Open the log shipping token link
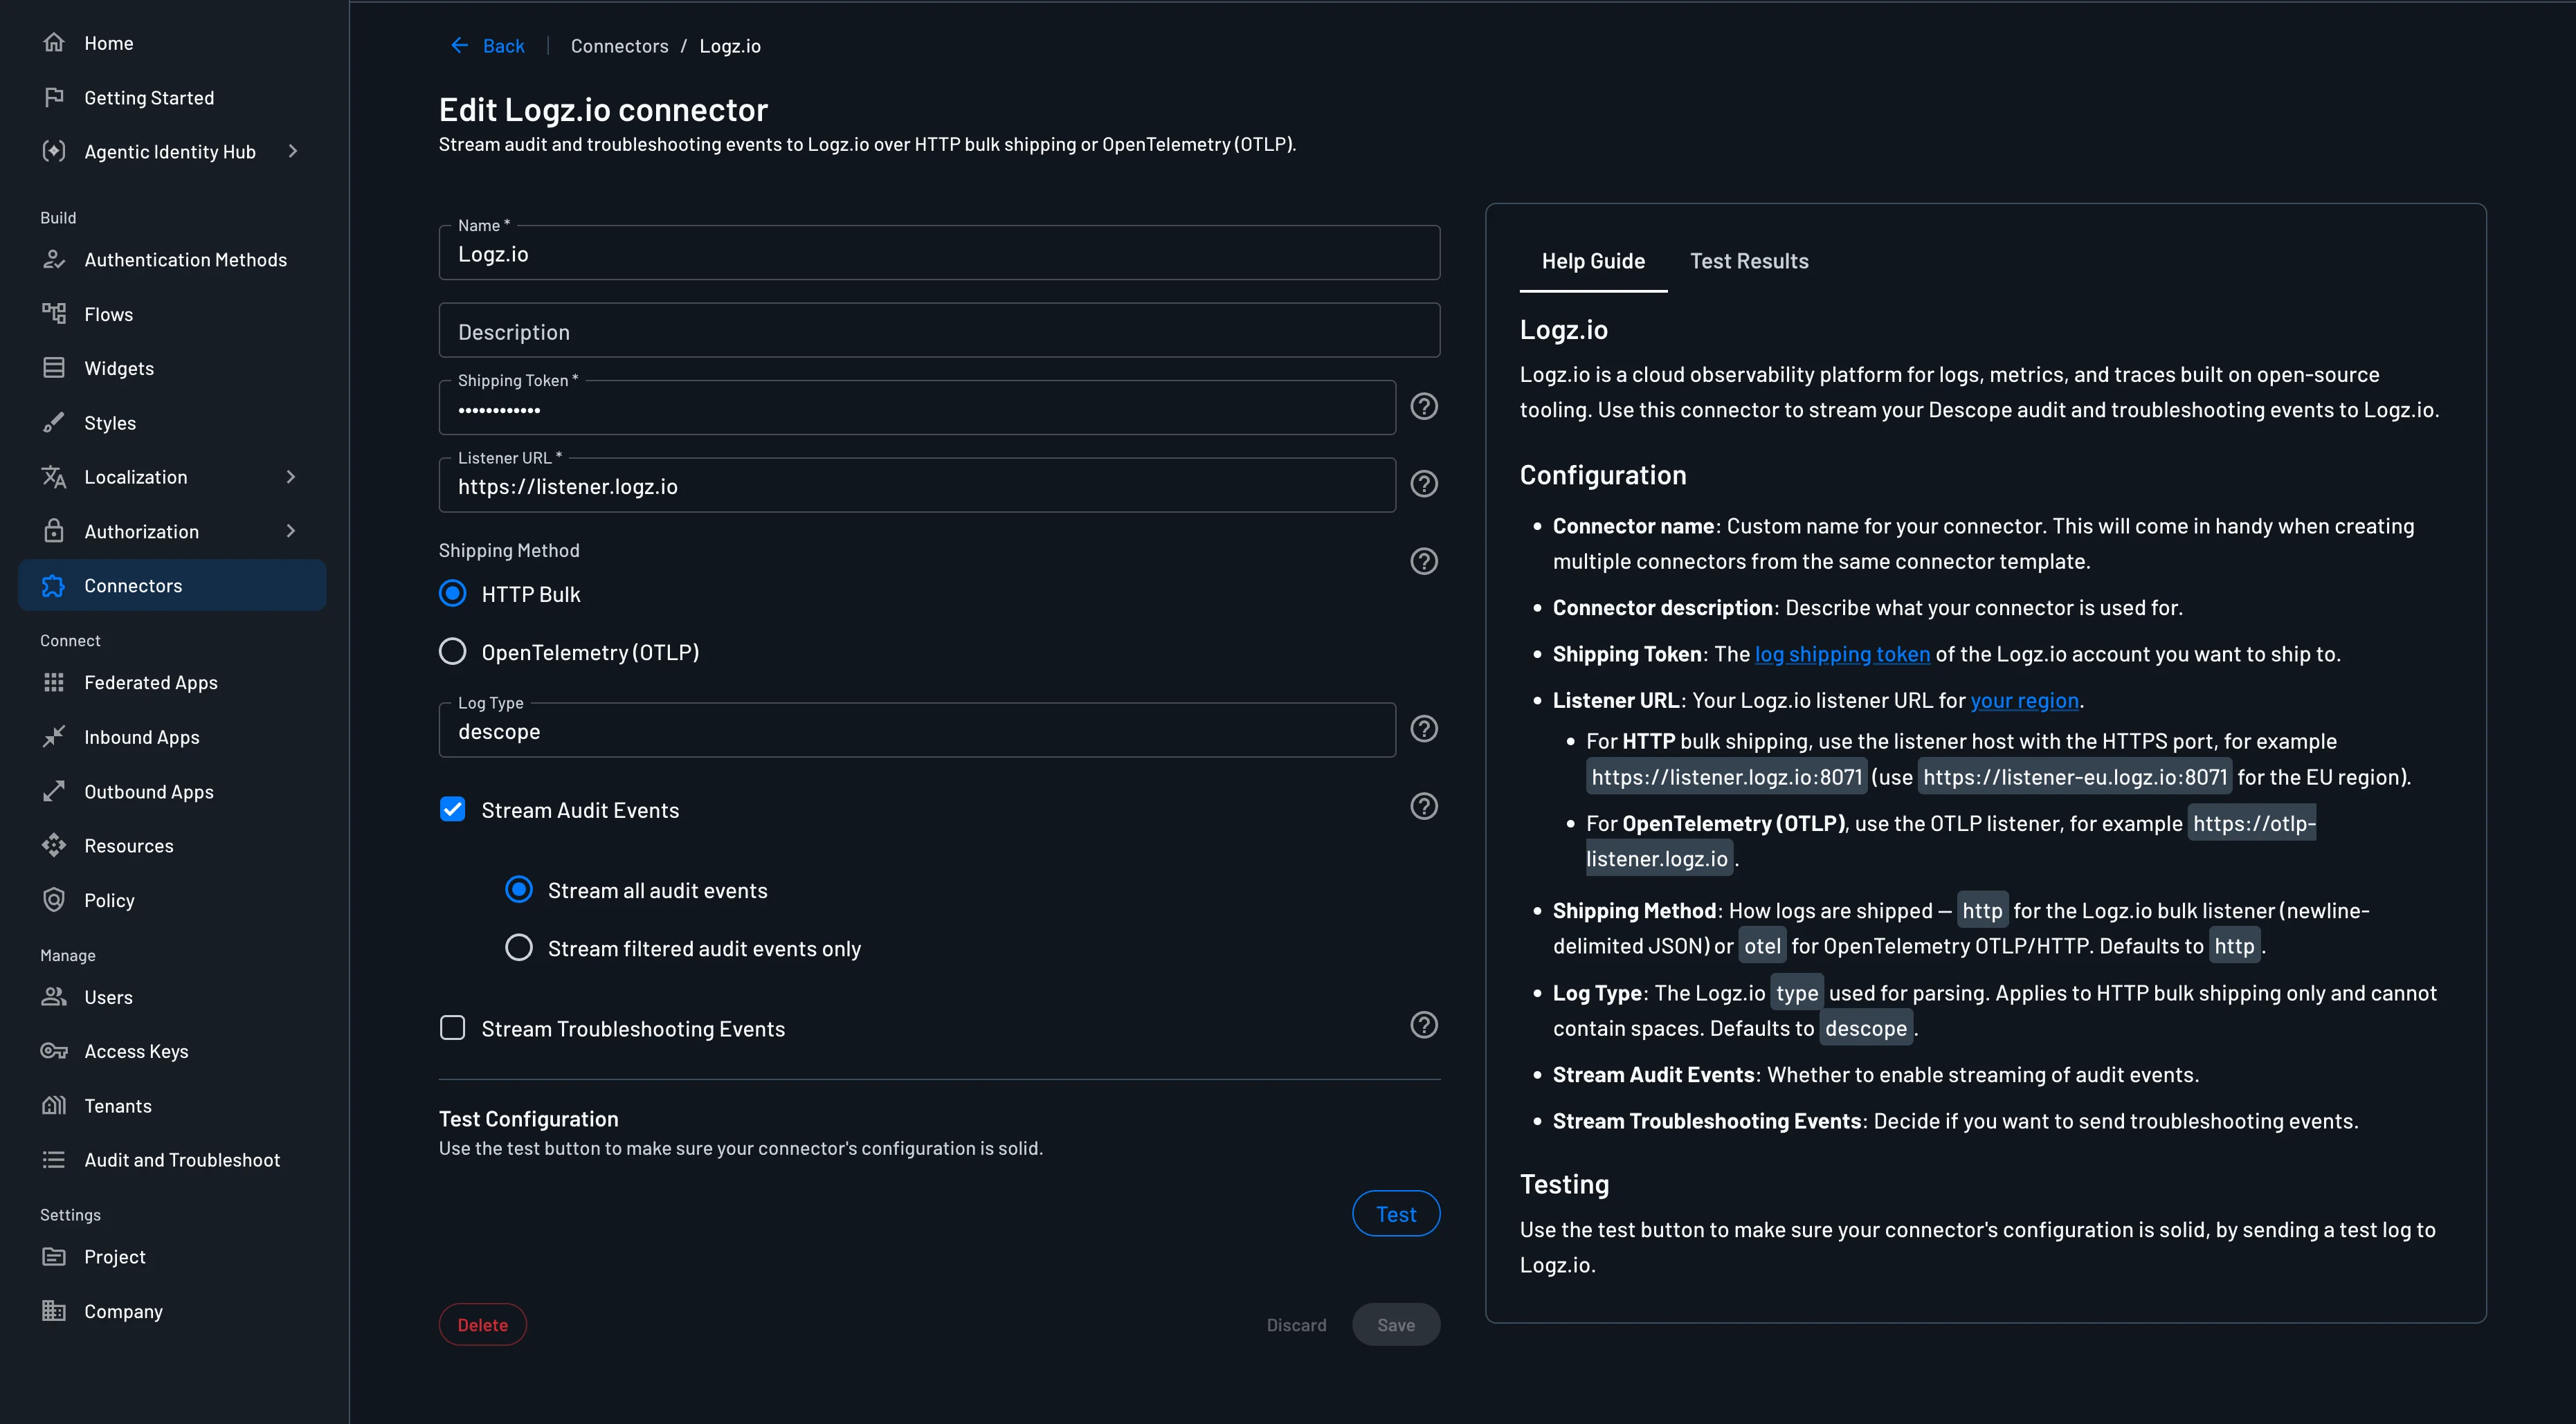The width and height of the screenshot is (2576, 1424). point(1842,654)
